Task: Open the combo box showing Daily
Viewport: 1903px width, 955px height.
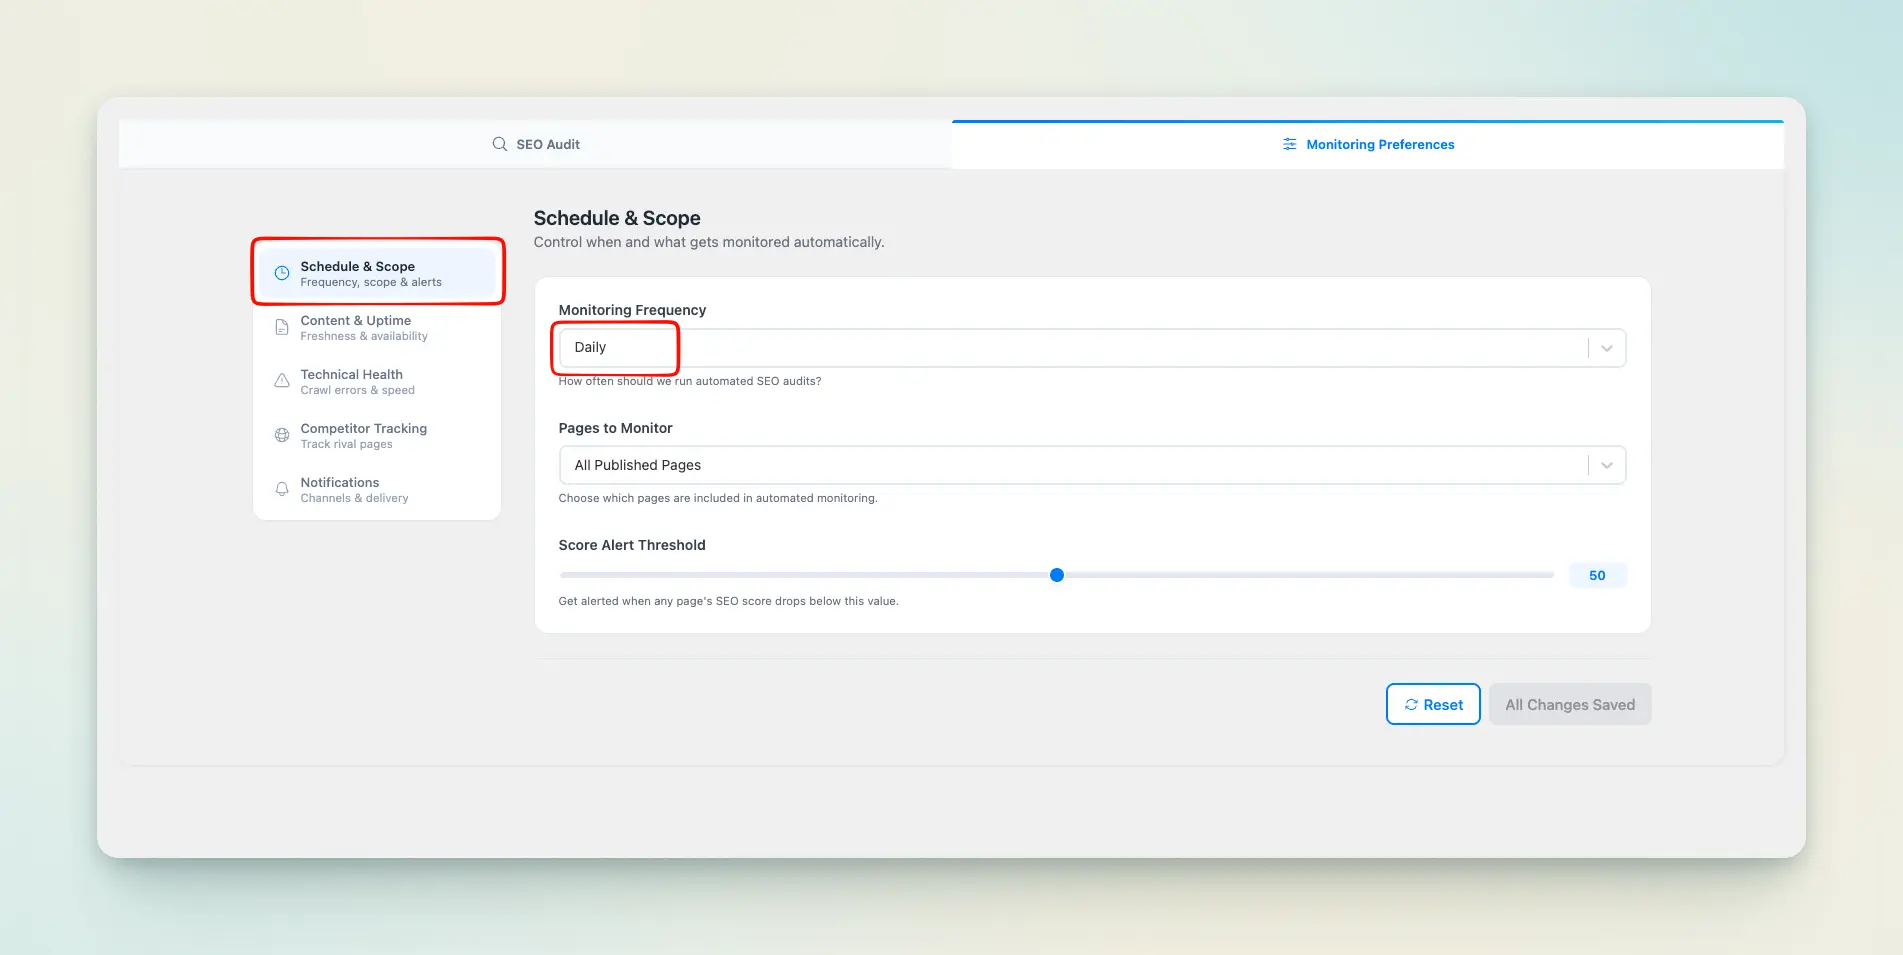Action: (x=1070, y=348)
